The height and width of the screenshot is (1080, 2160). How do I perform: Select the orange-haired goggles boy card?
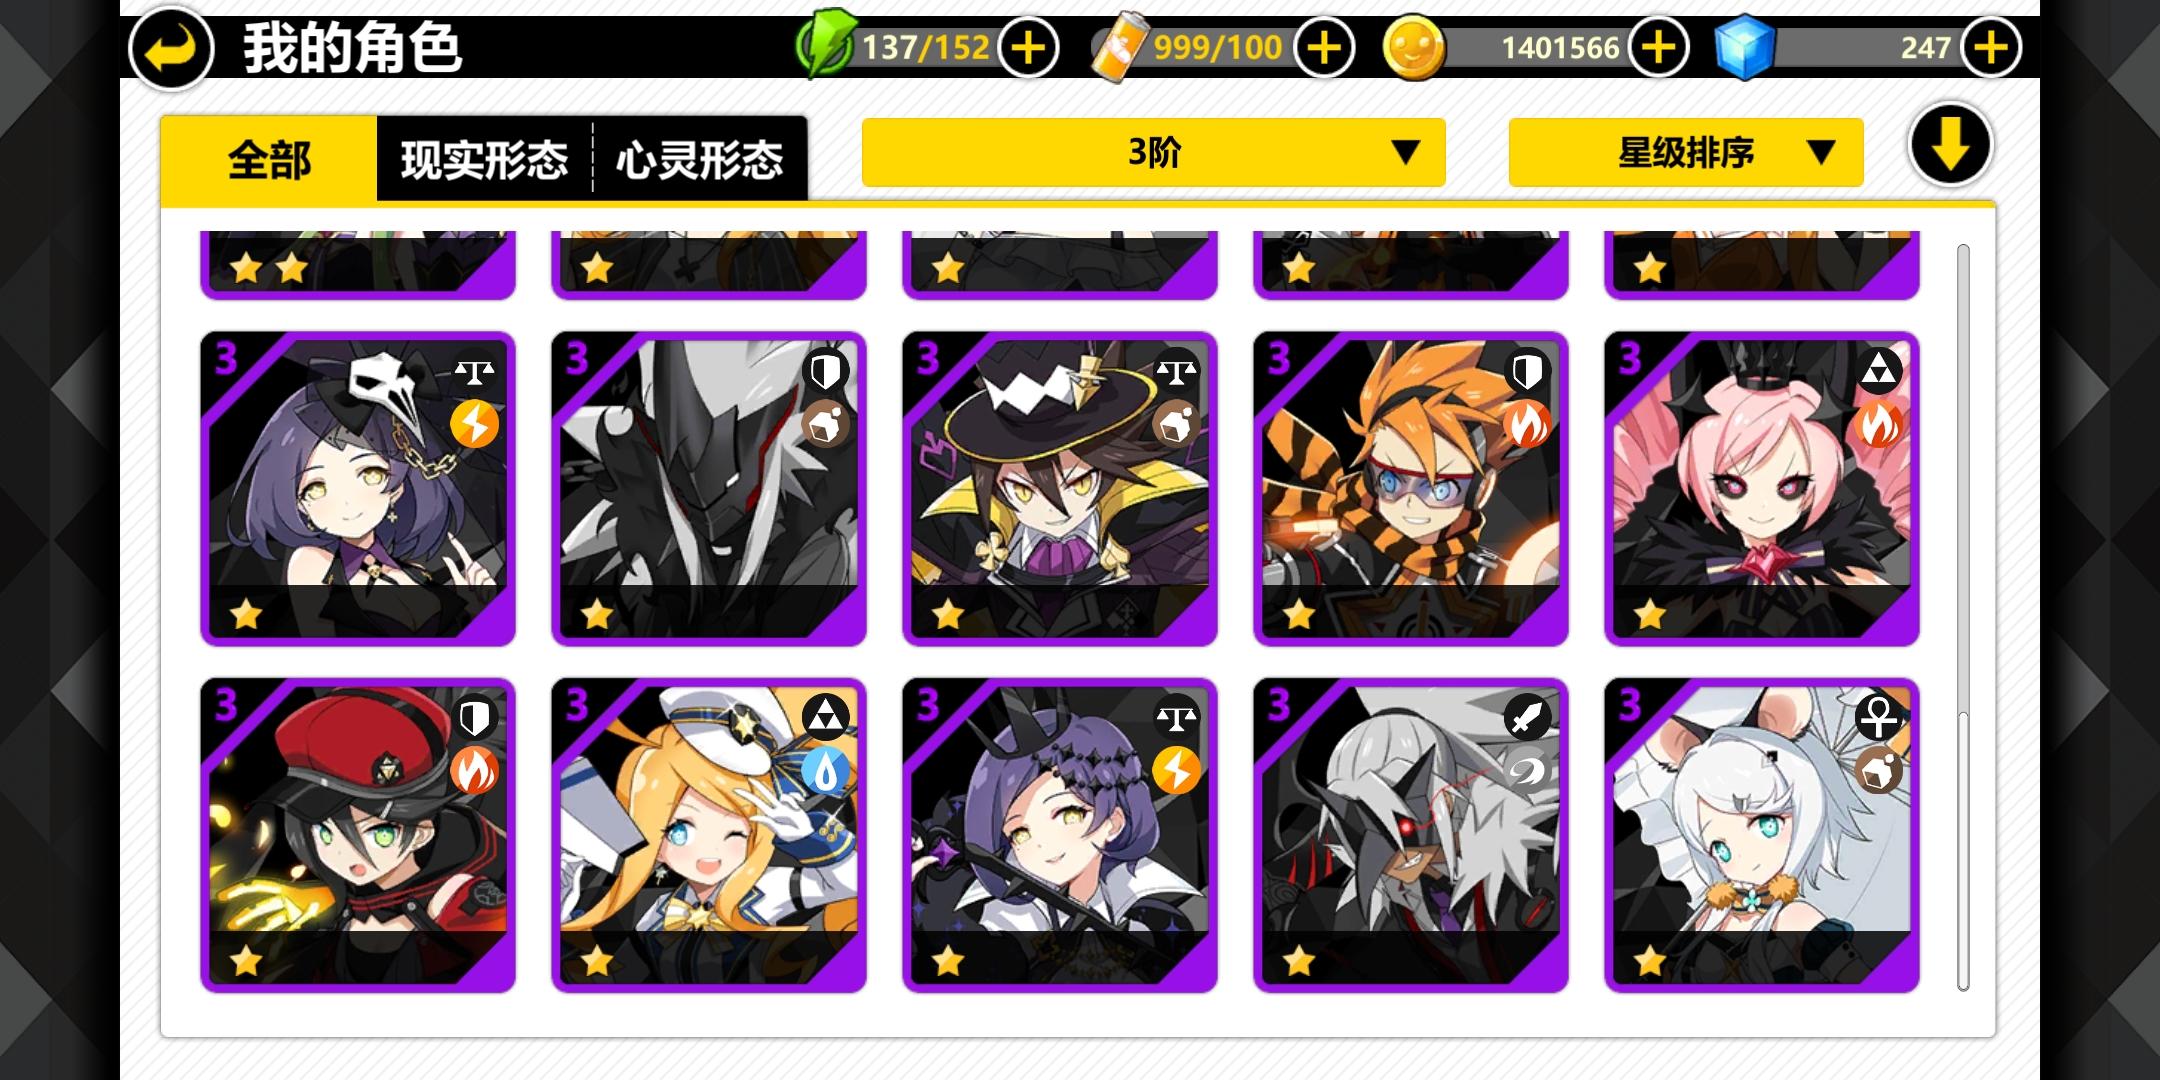(x=1410, y=489)
